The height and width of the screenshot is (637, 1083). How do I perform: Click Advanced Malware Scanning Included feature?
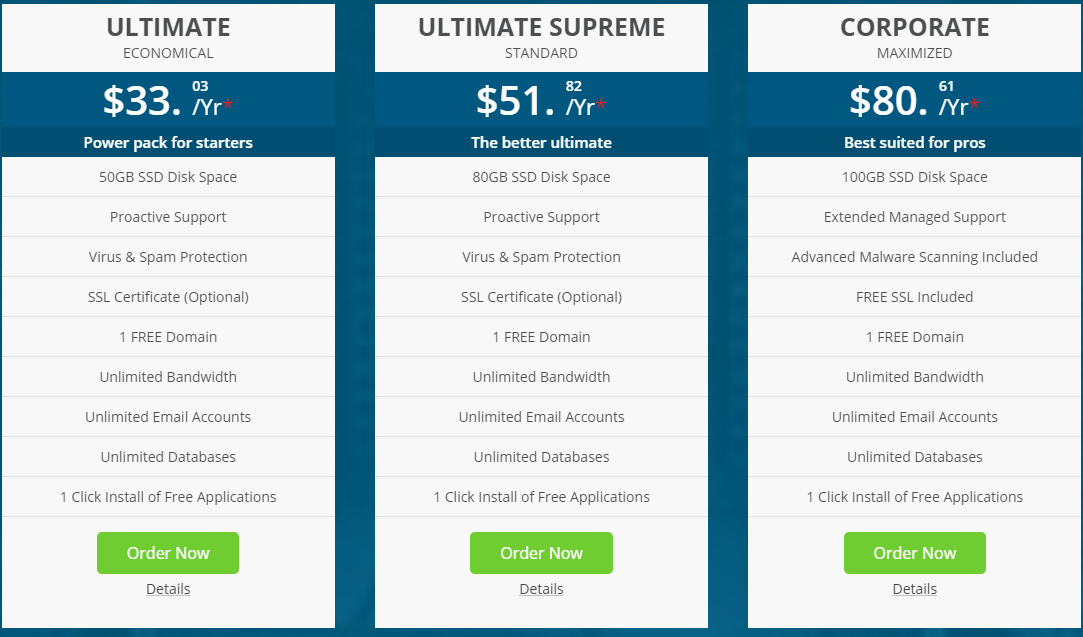914,257
